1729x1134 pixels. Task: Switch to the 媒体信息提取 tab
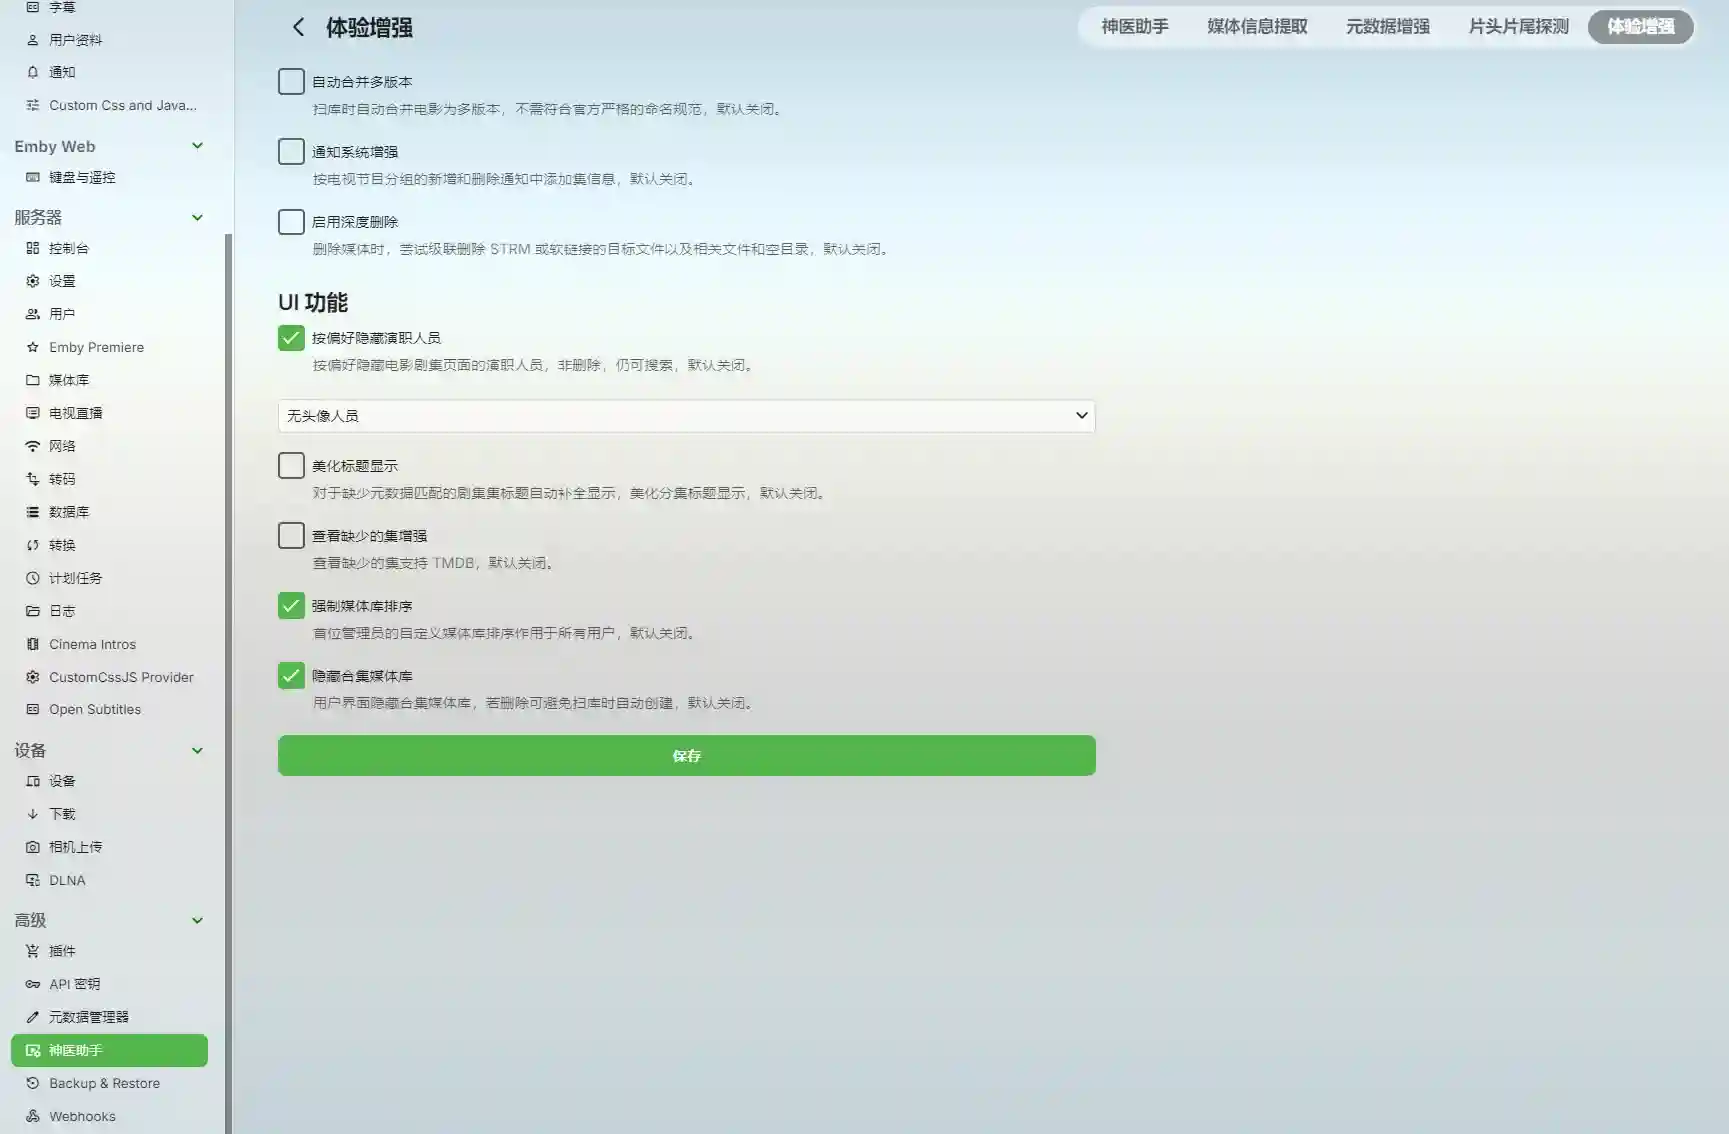[1257, 27]
